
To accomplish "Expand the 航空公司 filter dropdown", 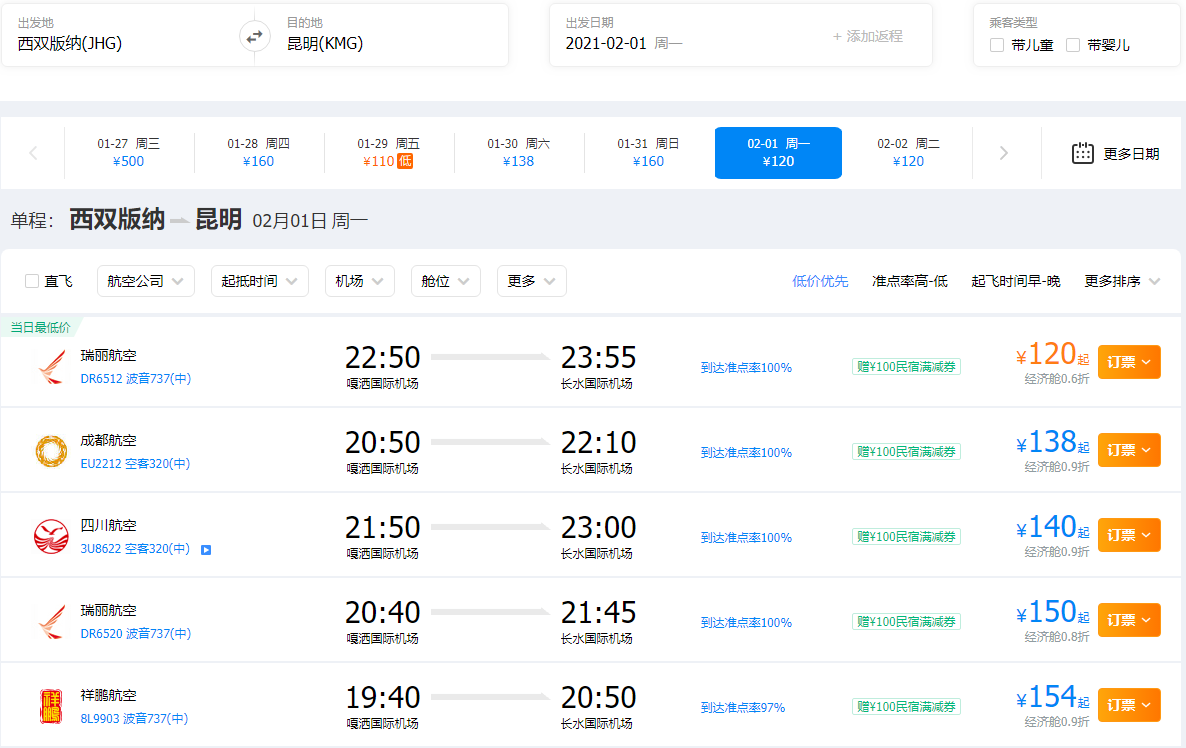I will click(145, 281).
